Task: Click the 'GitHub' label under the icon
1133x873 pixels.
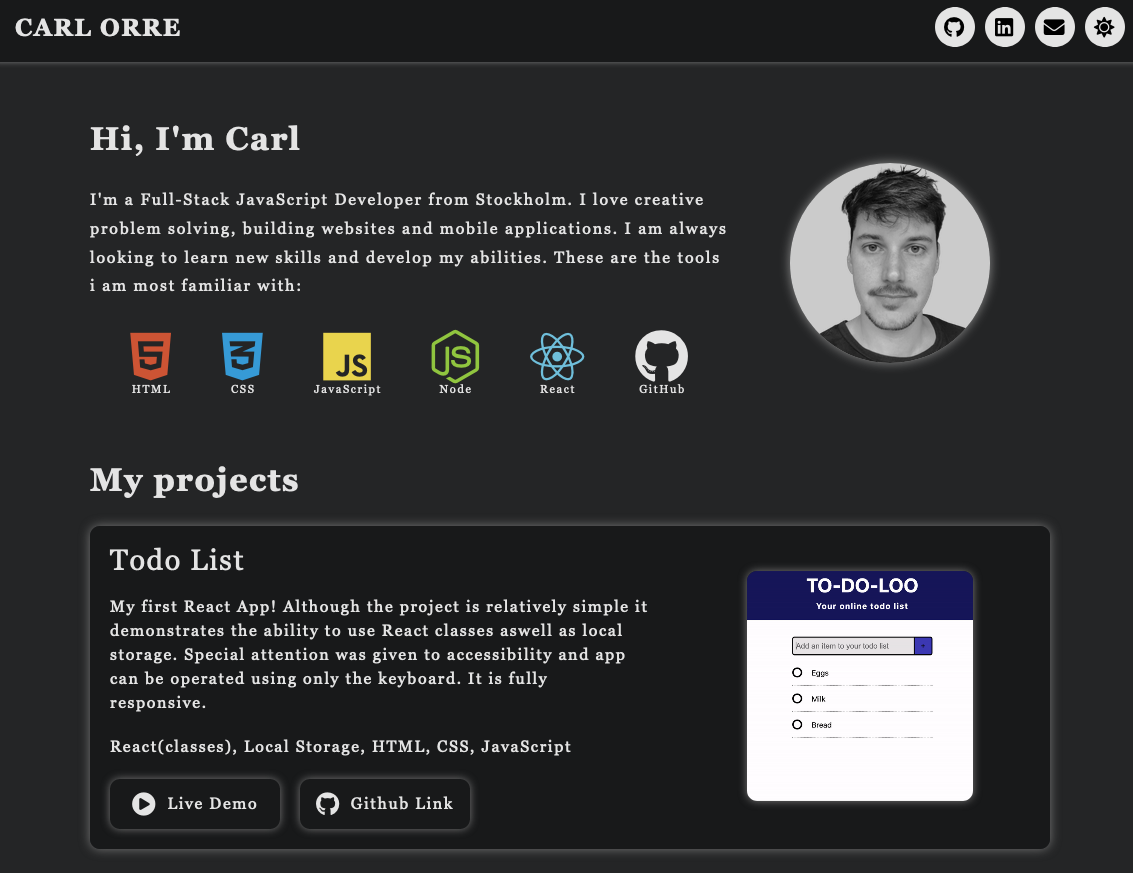Action: [x=661, y=389]
